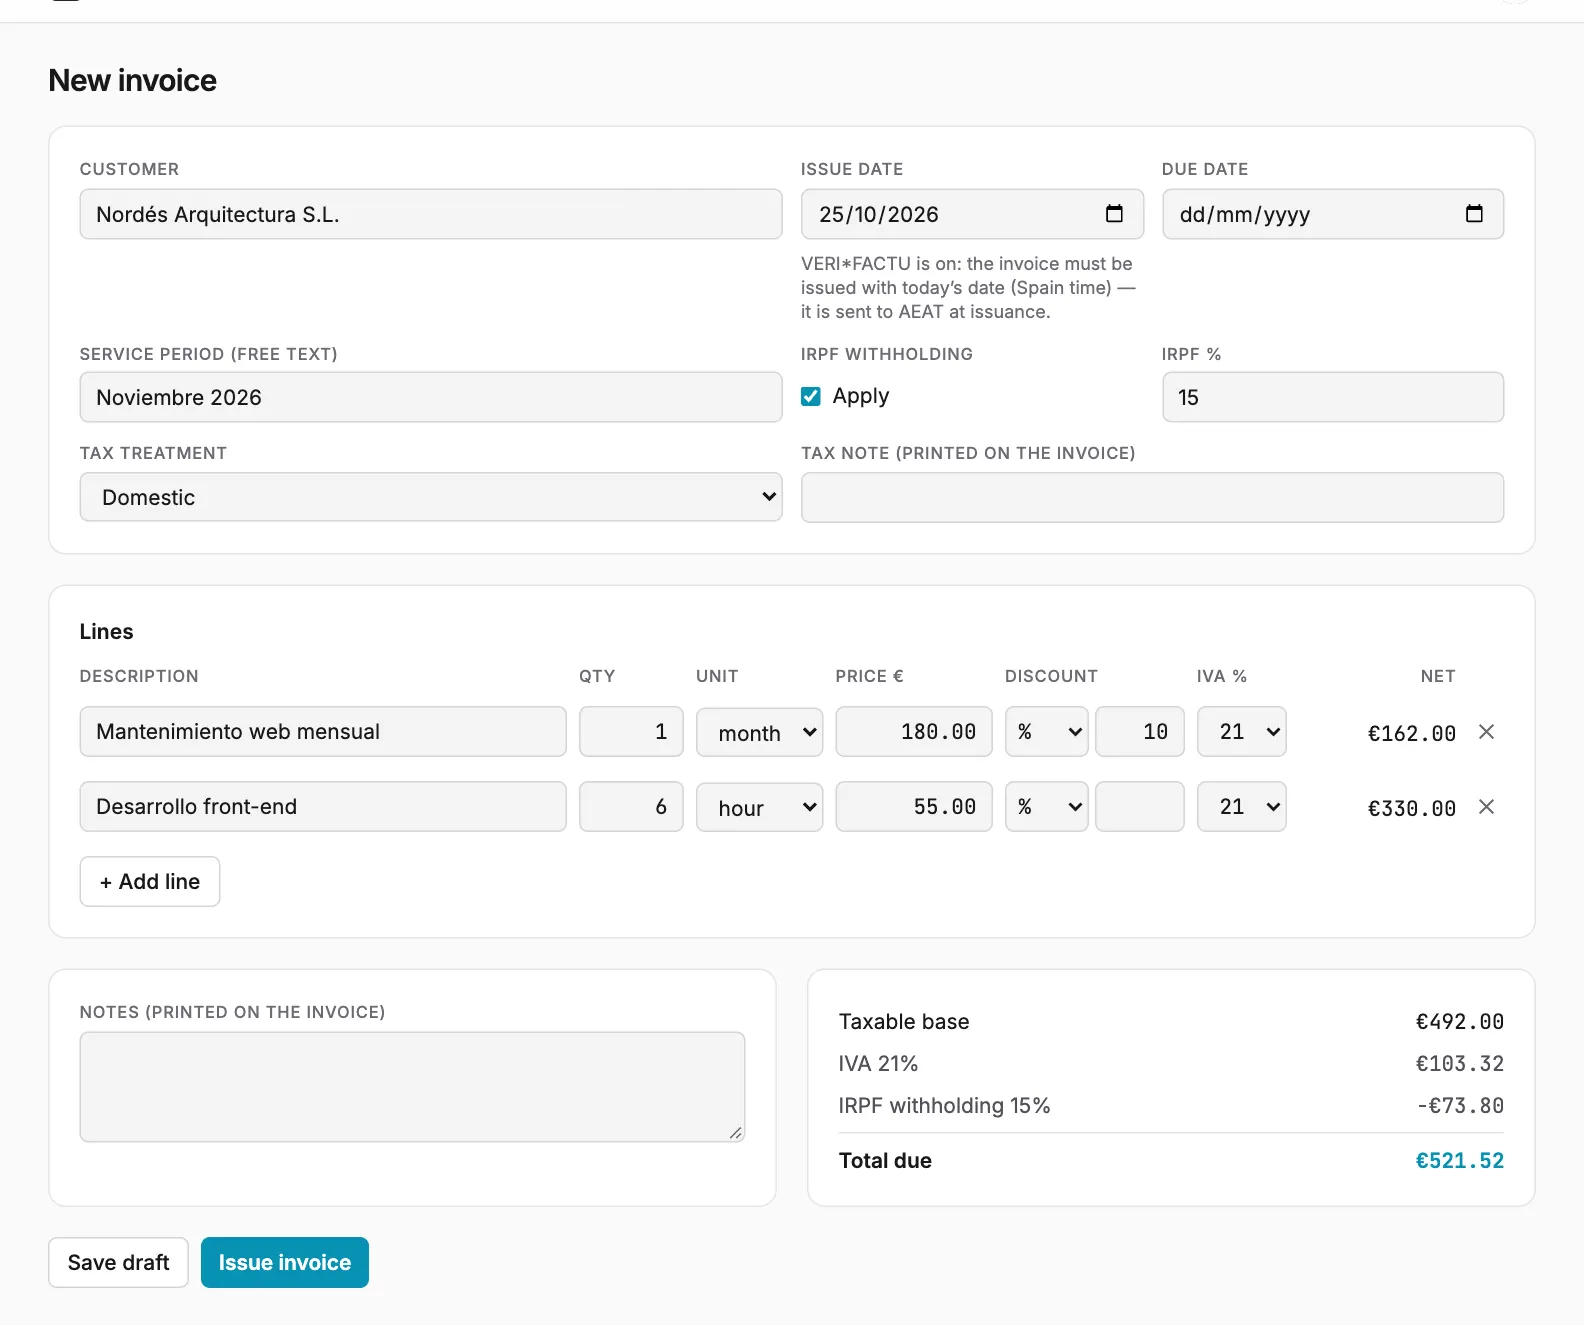The height and width of the screenshot is (1325, 1584).
Task: Click the IVA 21% amount €103.32
Action: (1460, 1063)
